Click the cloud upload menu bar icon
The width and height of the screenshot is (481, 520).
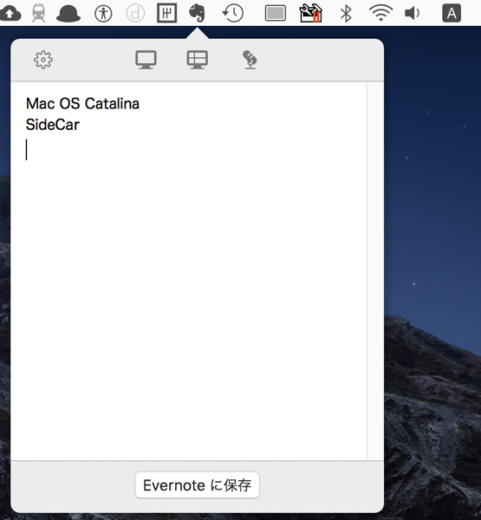(x=10, y=14)
